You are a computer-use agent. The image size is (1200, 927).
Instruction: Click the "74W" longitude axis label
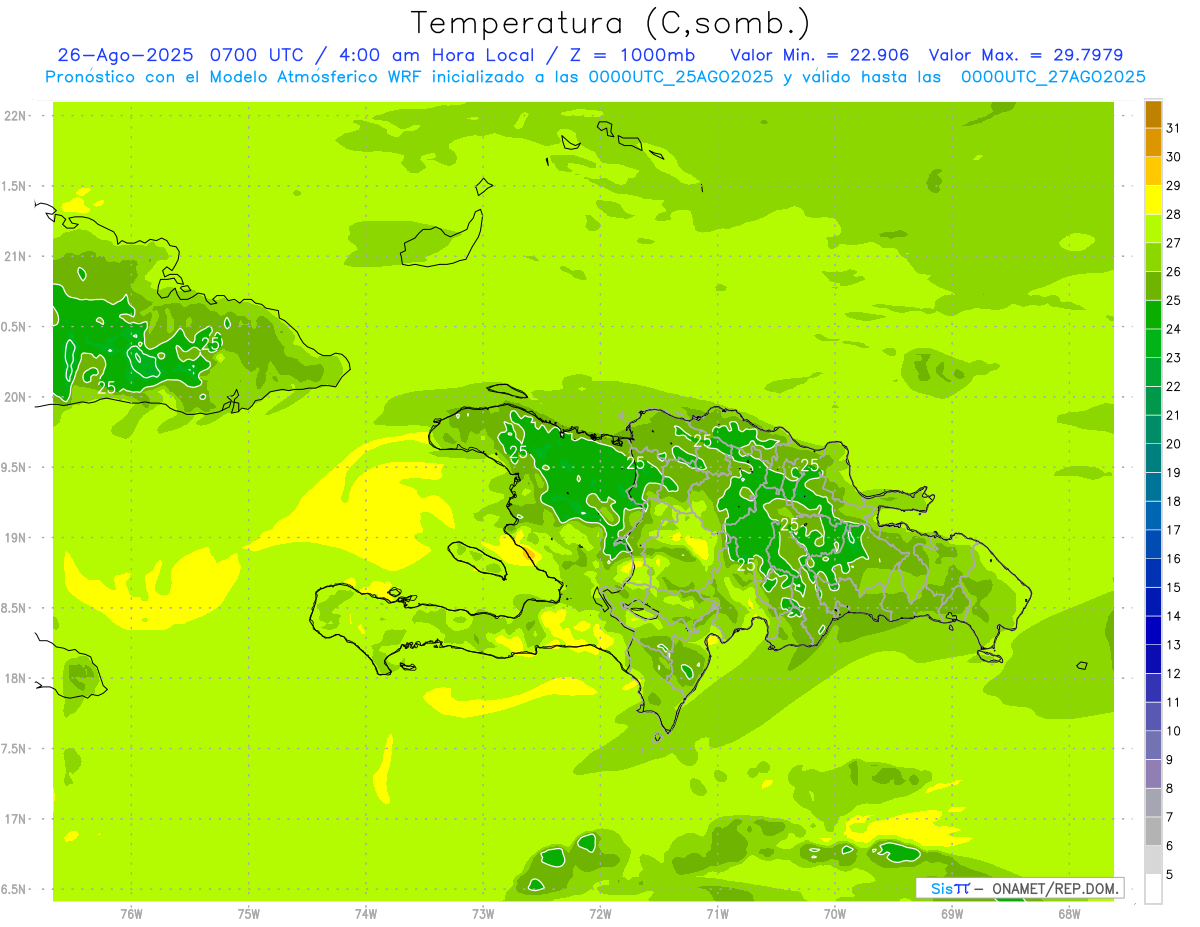click(x=365, y=914)
